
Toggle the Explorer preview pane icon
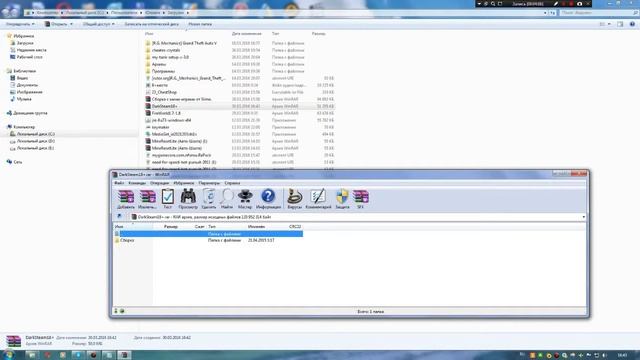coord(620,24)
